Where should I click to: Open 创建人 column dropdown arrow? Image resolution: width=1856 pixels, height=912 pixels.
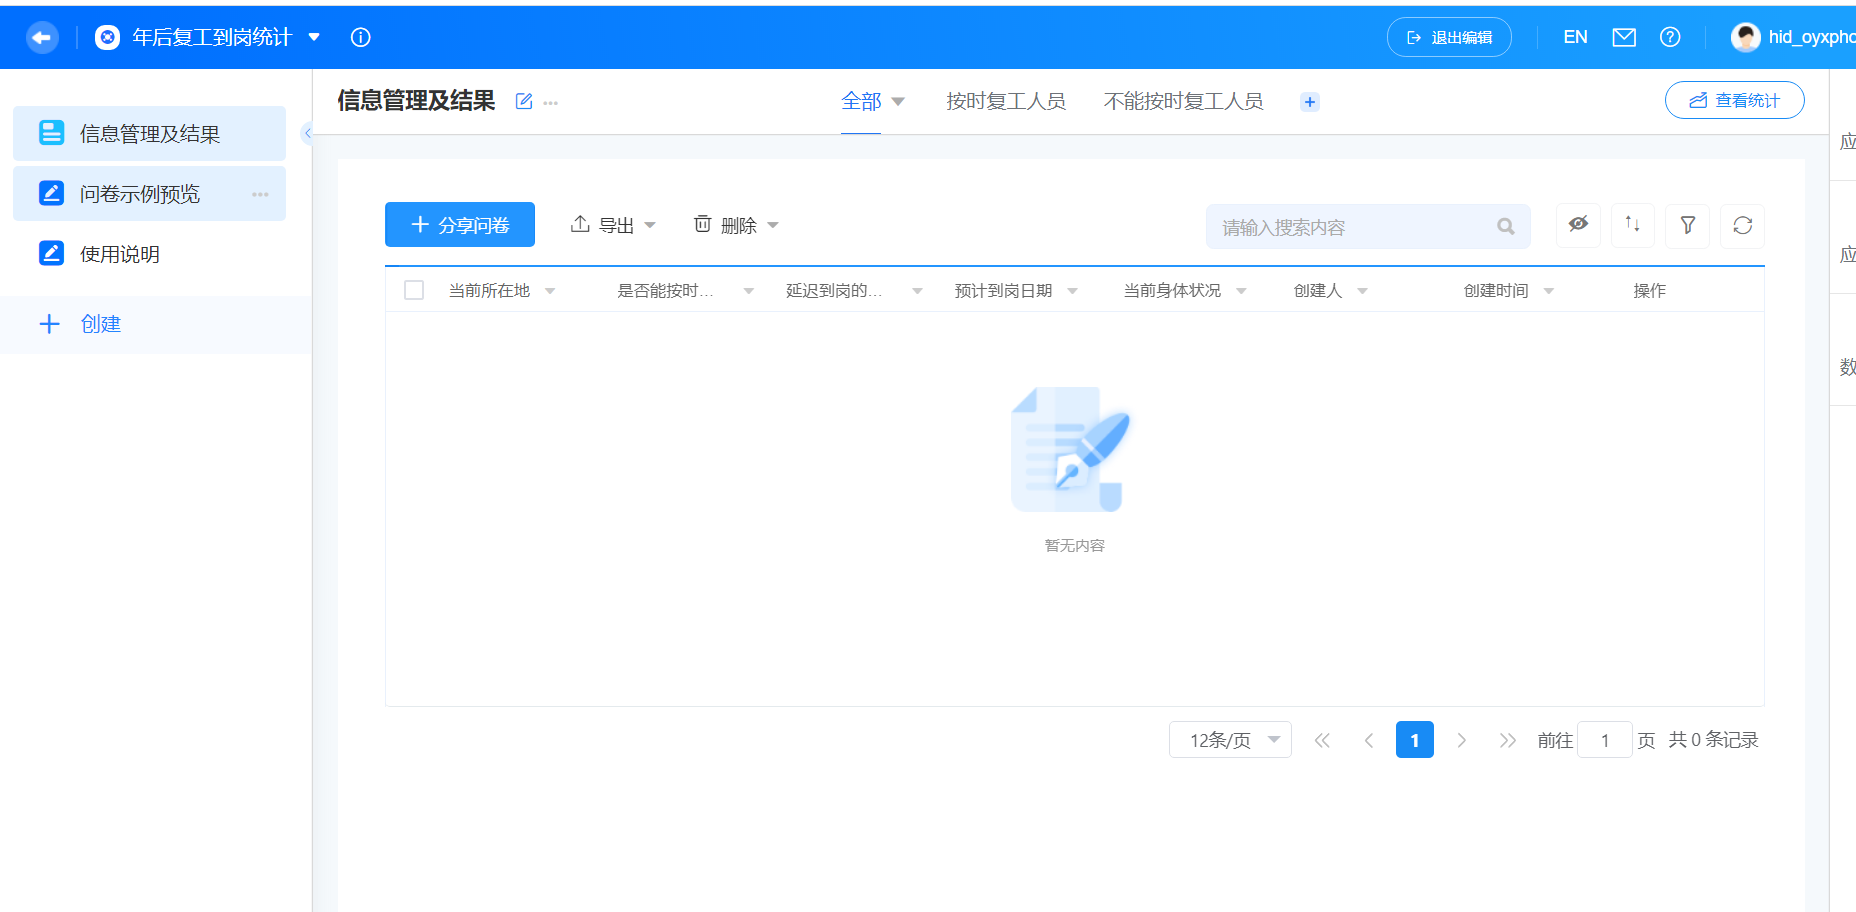pos(1362,291)
